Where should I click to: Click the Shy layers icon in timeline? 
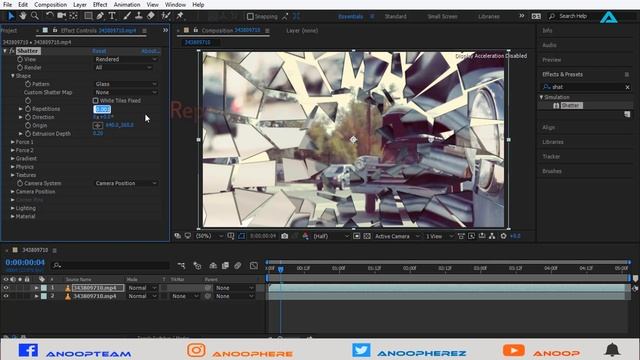click(x=213, y=266)
